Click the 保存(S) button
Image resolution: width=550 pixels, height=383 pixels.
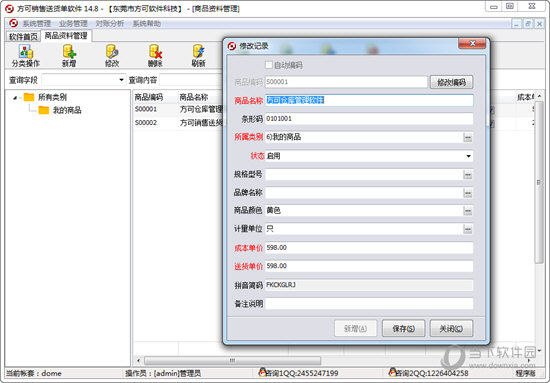(403, 328)
